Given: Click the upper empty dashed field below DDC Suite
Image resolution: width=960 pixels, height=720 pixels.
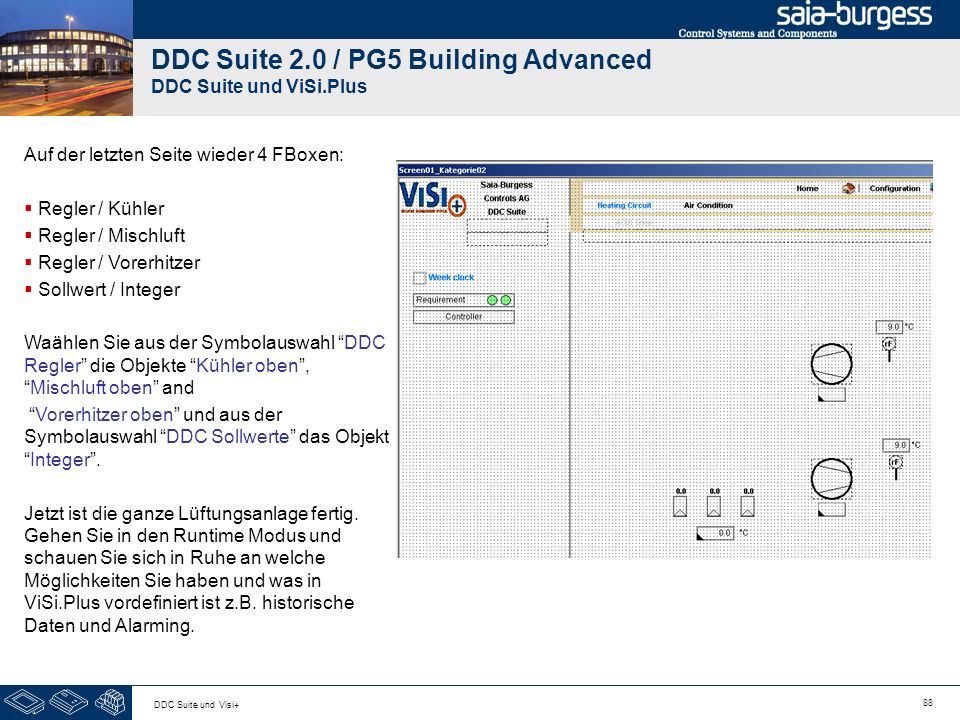Looking at the screenshot, I should coord(508,225).
